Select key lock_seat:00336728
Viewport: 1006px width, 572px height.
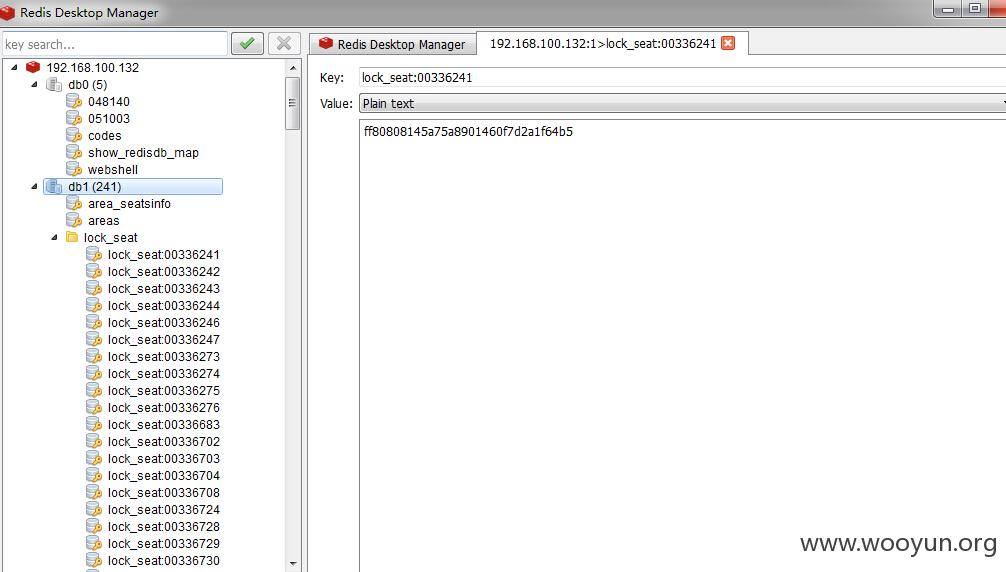pyautogui.click(x=164, y=526)
